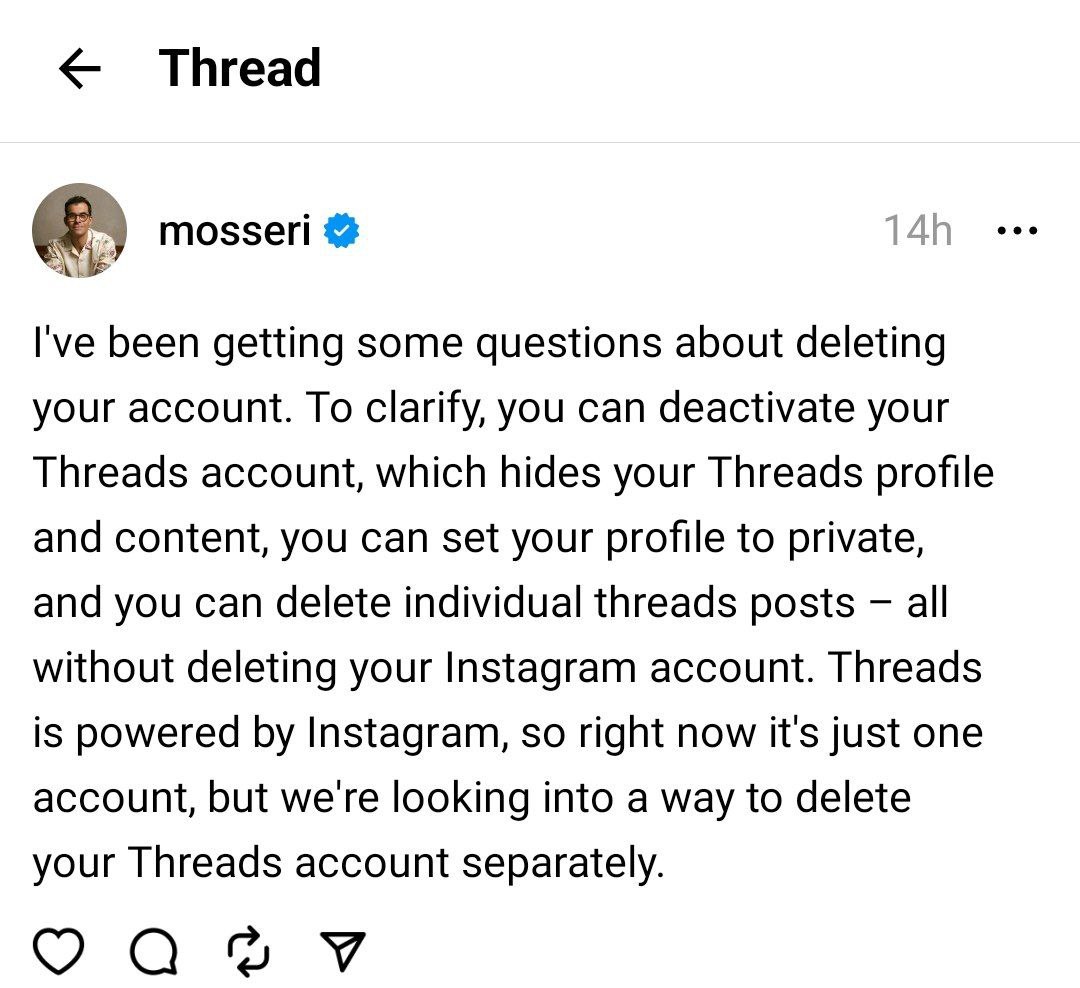Viewport: 1080px width, 988px height.
Task: Click the first line of the post
Action: pyautogui.click(x=489, y=344)
